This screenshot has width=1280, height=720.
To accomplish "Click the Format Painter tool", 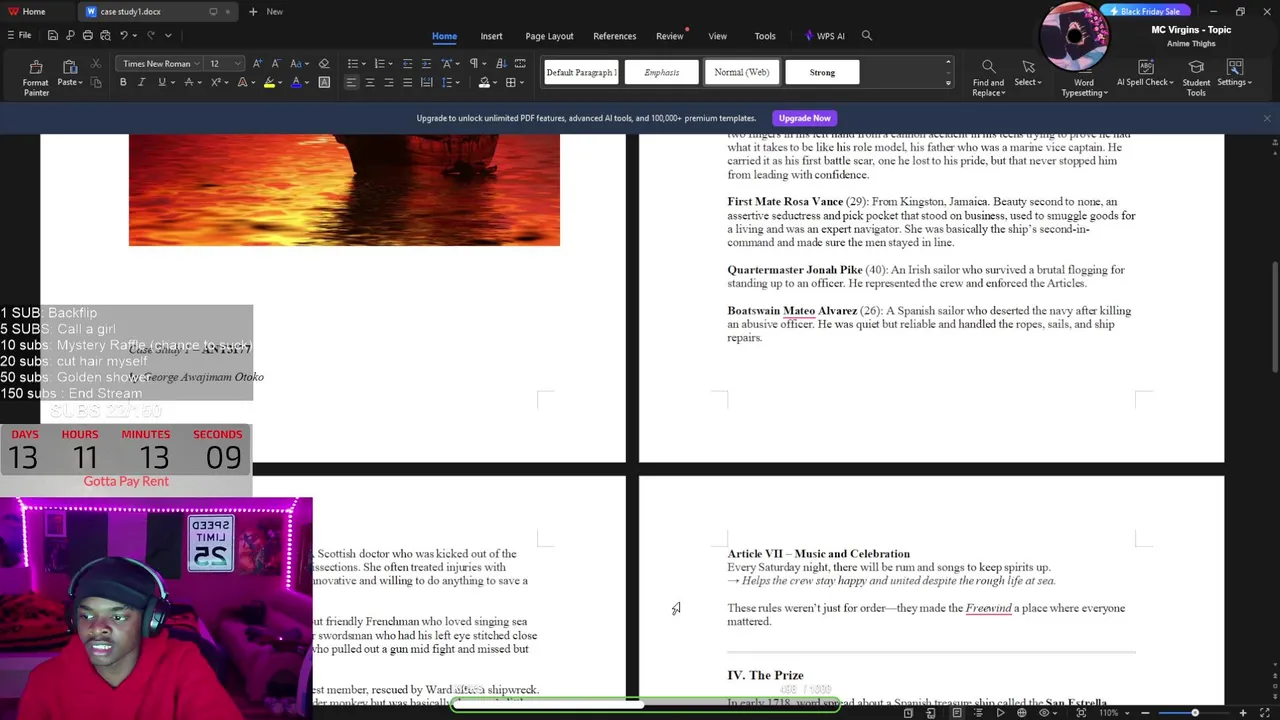I will point(36,77).
